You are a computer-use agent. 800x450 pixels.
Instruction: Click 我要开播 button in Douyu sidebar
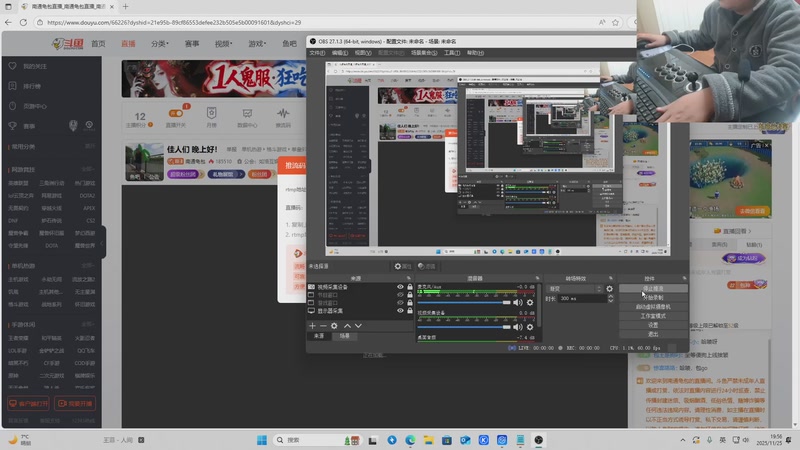[x=75, y=404]
